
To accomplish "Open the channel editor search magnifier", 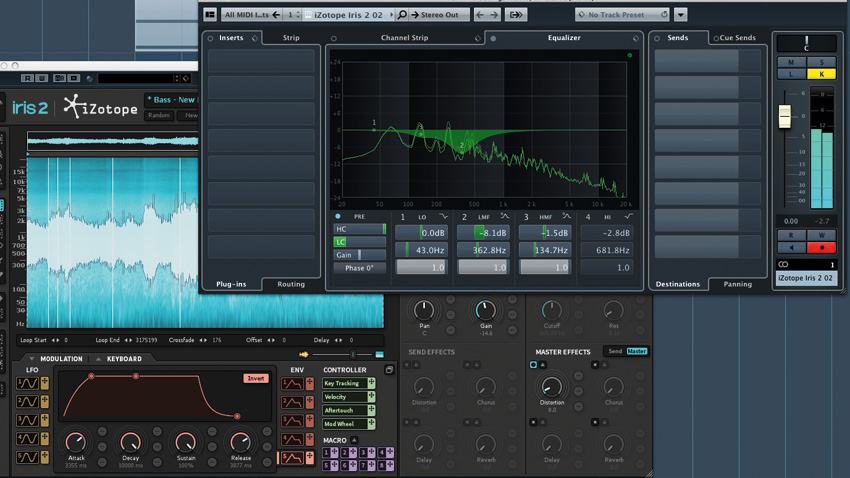I will click(402, 15).
